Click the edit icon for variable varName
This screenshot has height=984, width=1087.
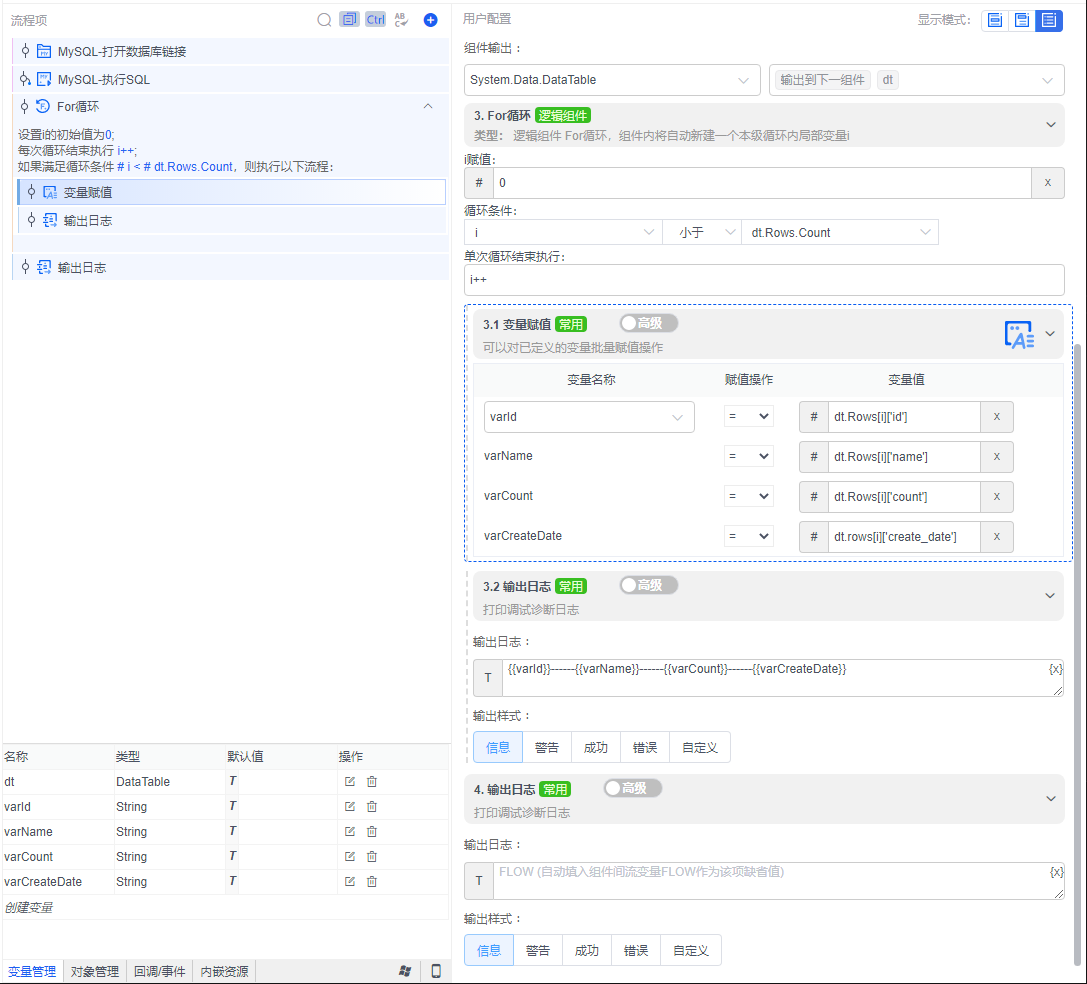coord(350,832)
